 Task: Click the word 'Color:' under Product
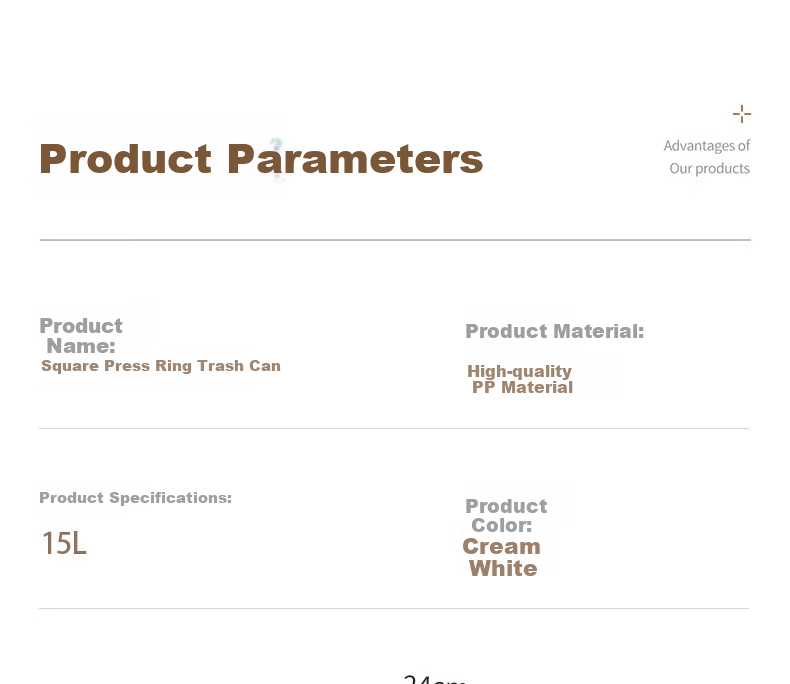(x=502, y=525)
